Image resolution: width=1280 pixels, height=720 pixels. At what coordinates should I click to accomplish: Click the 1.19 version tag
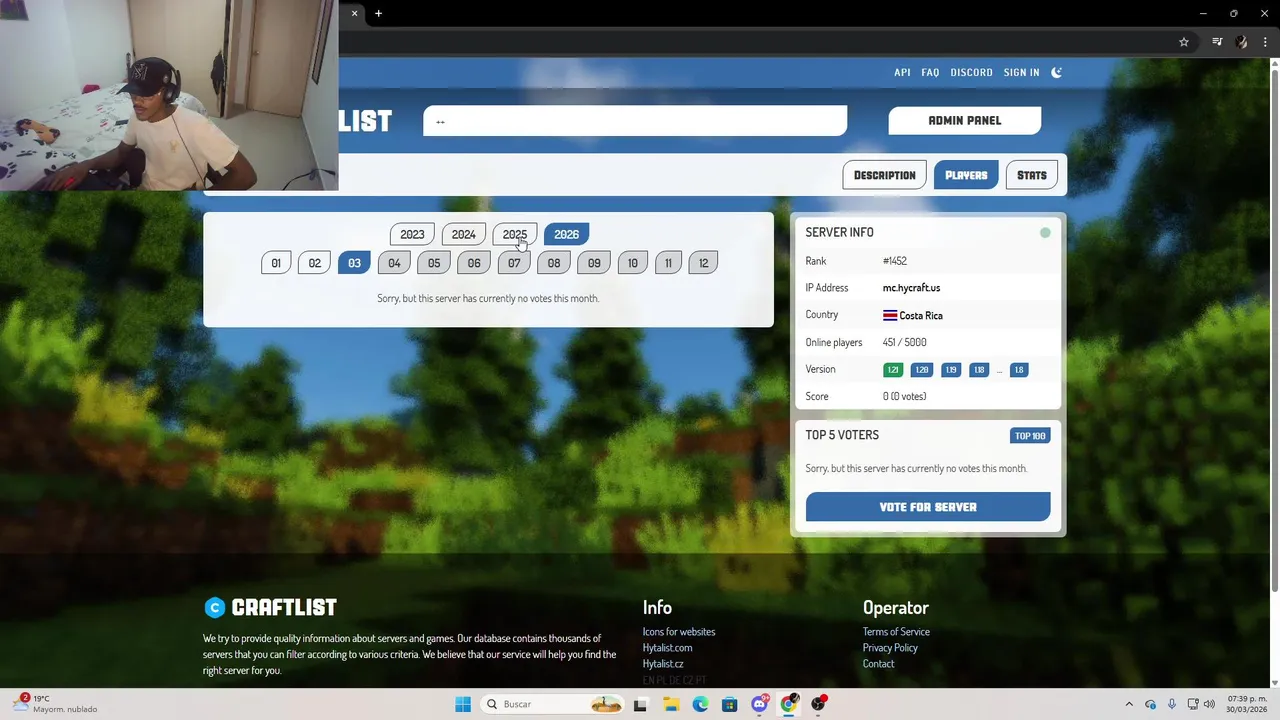(x=951, y=370)
